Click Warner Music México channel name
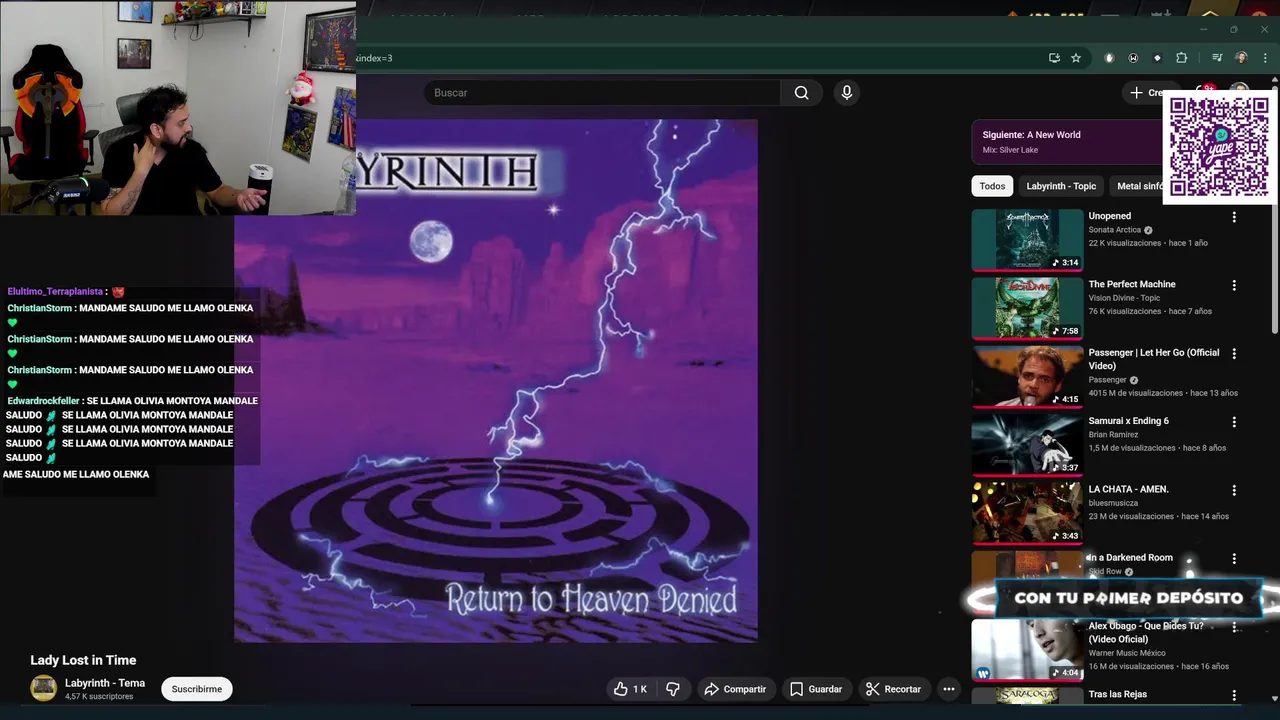The height and width of the screenshot is (720, 1280). (x=1128, y=654)
